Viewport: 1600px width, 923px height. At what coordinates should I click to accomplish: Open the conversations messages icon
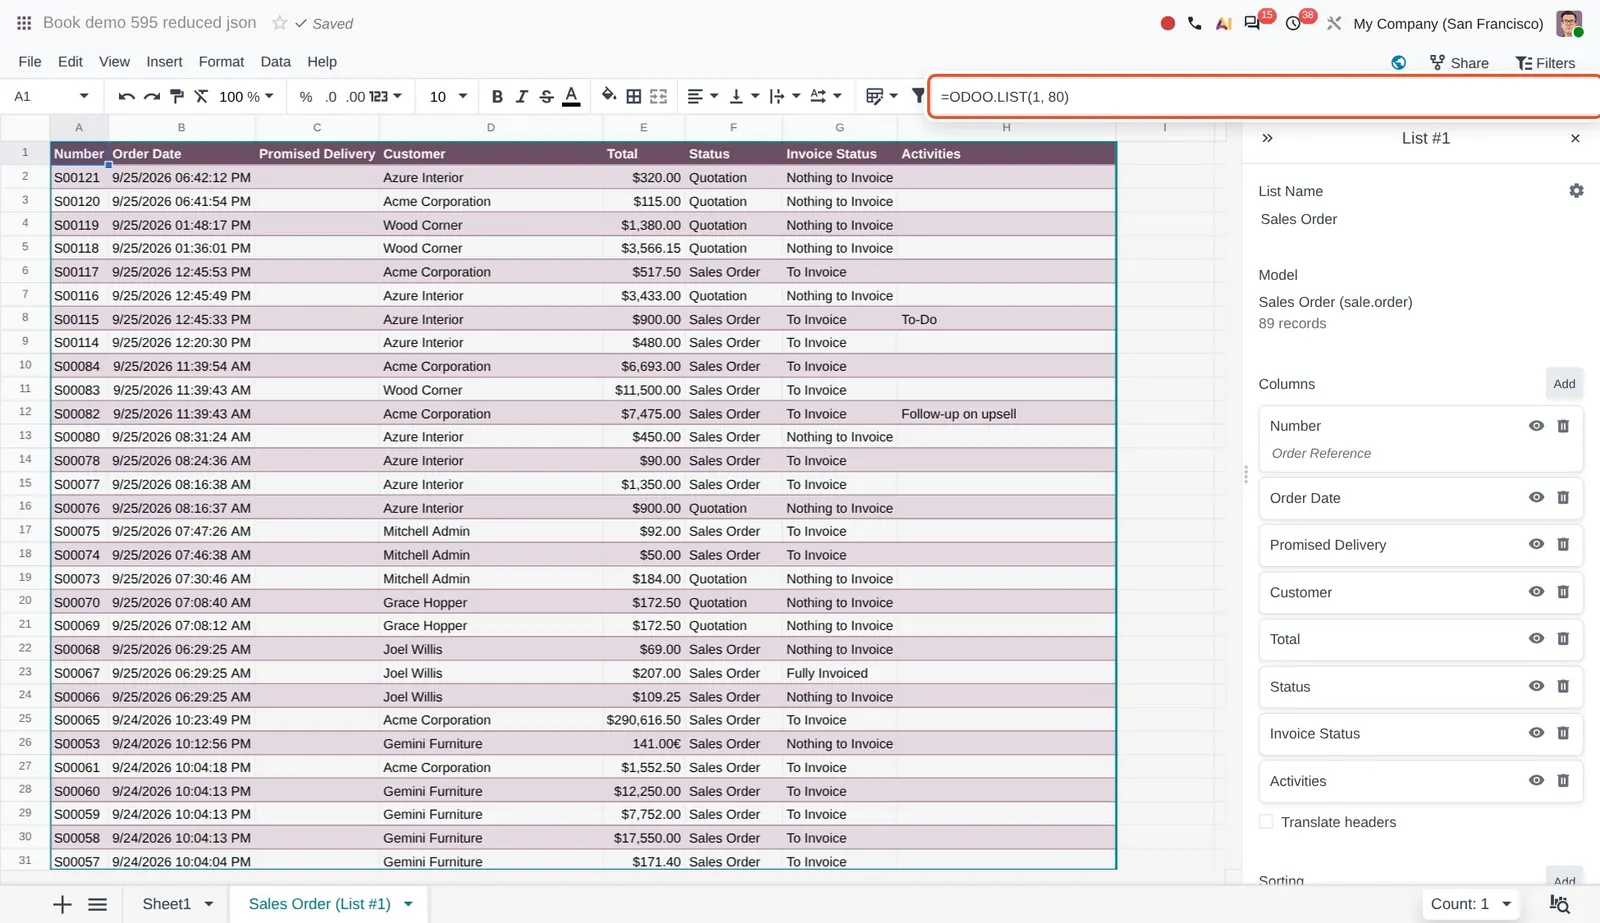(x=1252, y=23)
